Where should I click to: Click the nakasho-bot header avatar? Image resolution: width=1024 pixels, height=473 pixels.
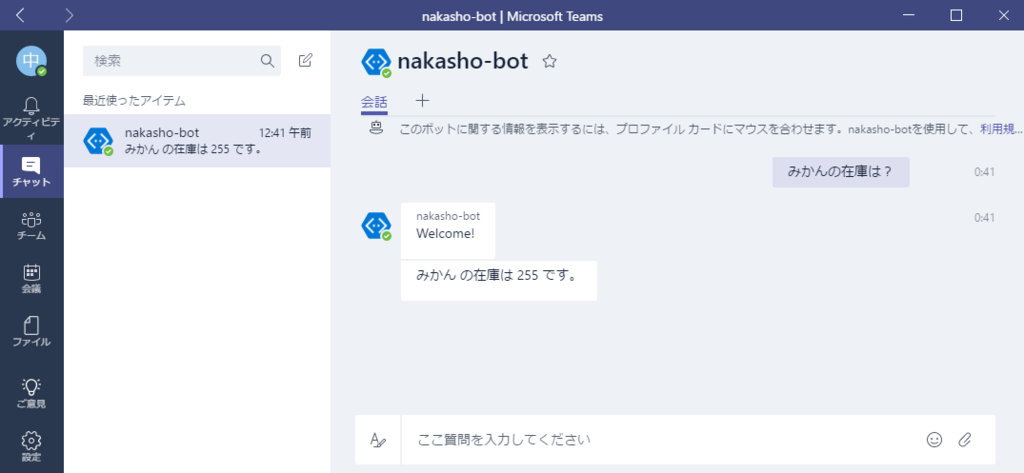[x=376, y=62]
